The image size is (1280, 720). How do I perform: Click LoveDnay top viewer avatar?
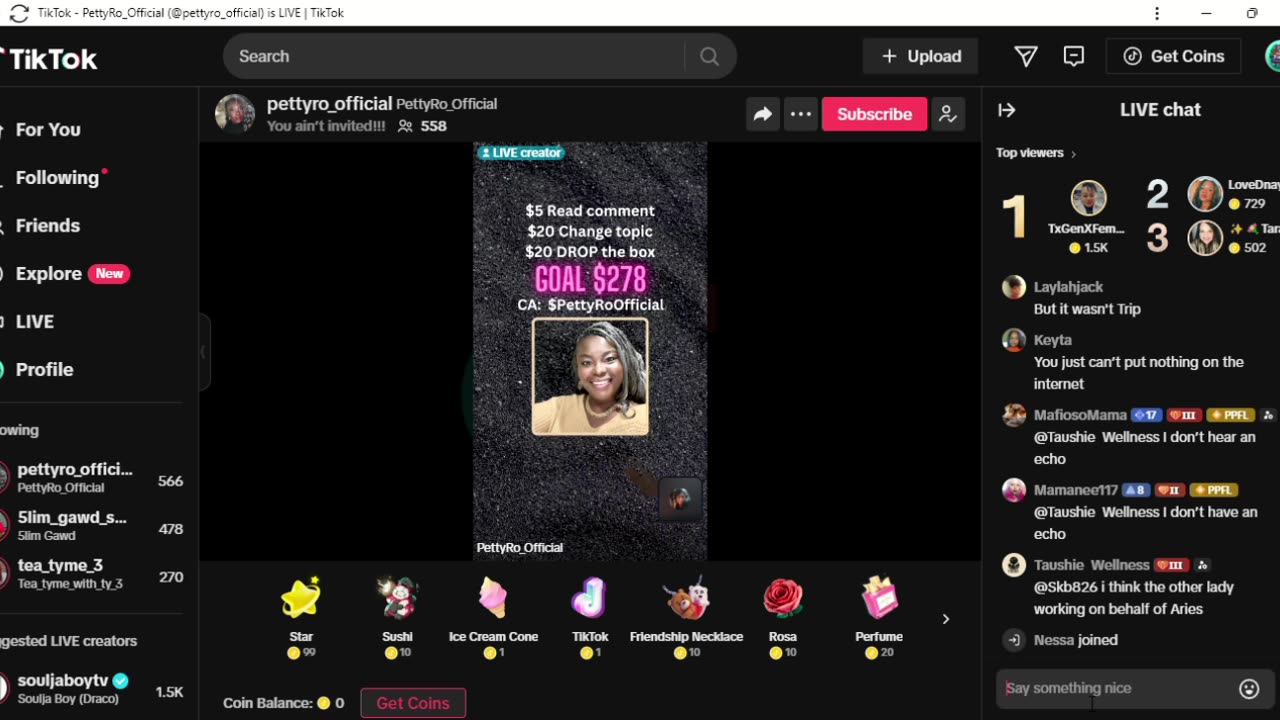pos(1205,193)
